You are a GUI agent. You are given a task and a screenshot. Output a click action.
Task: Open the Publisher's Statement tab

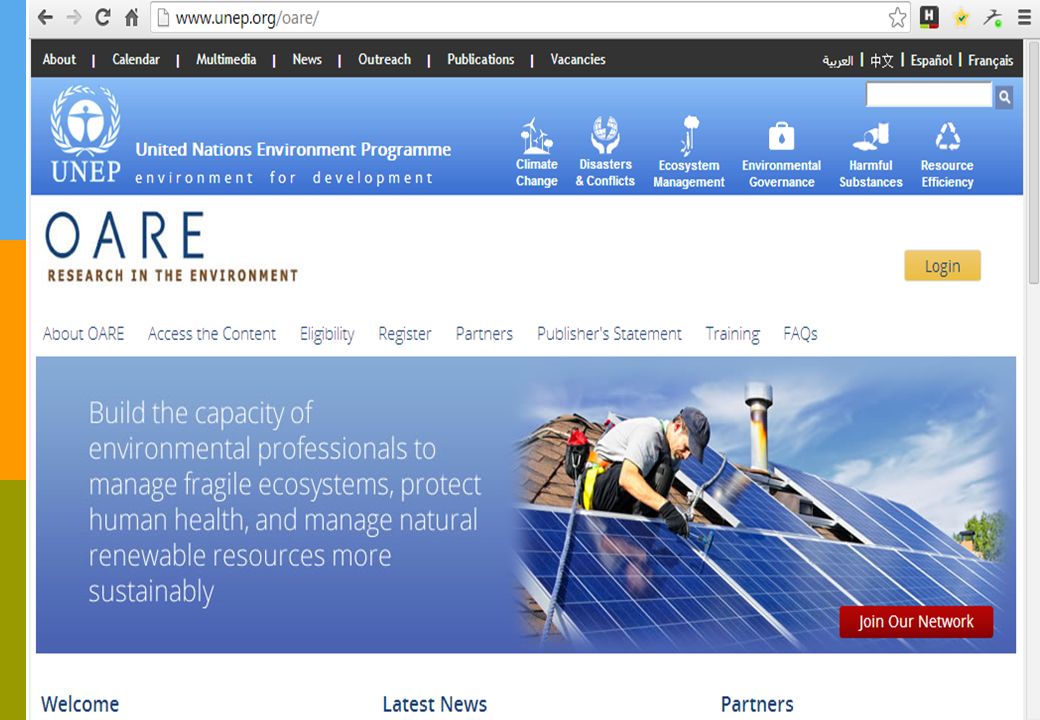click(609, 333)
